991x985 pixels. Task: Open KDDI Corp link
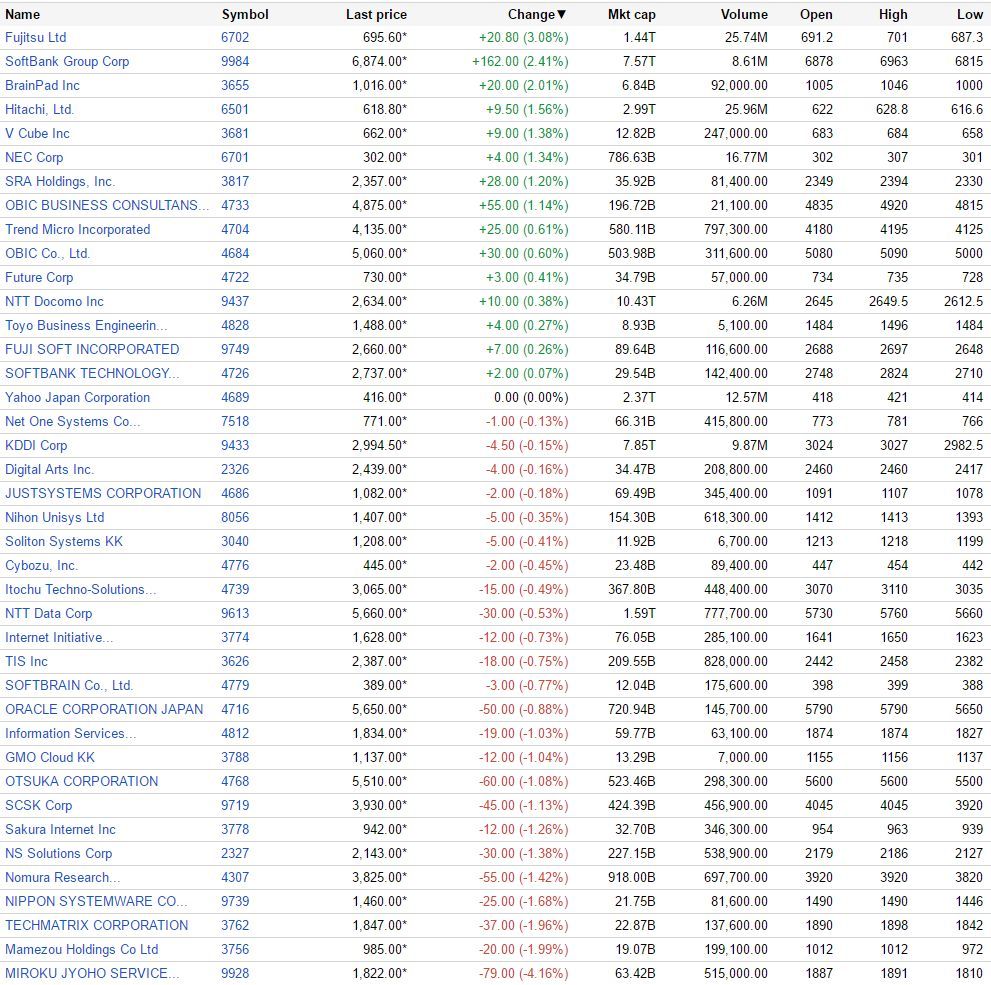coord(36,445)
